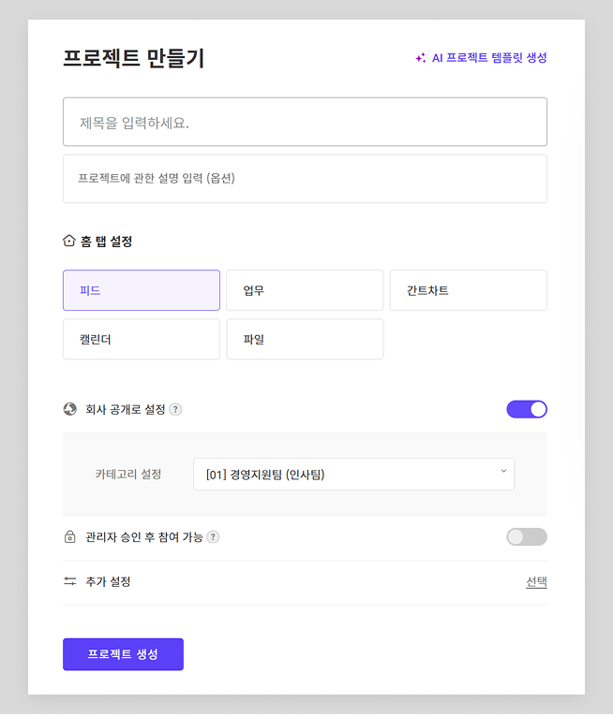Click the AI sparkle icon beside template generation
Screen dimensions: 613x717
[421, 58]
